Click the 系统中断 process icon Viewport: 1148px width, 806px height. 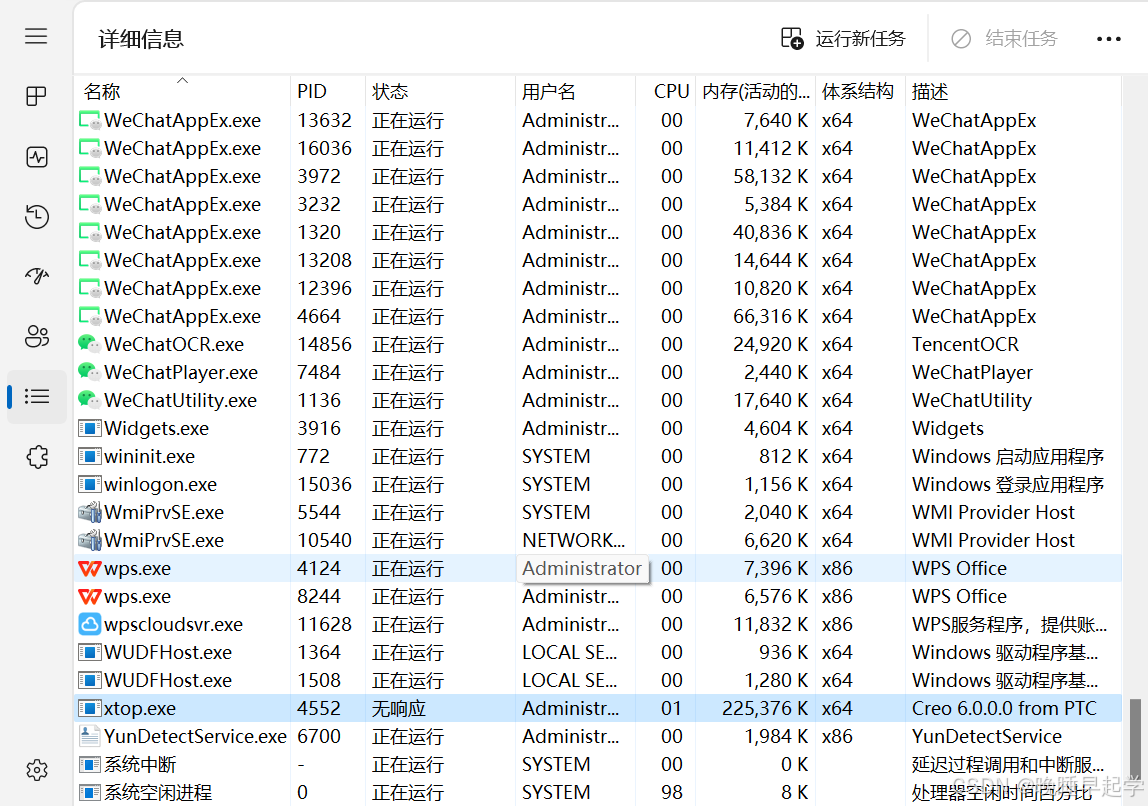(89, 764)
